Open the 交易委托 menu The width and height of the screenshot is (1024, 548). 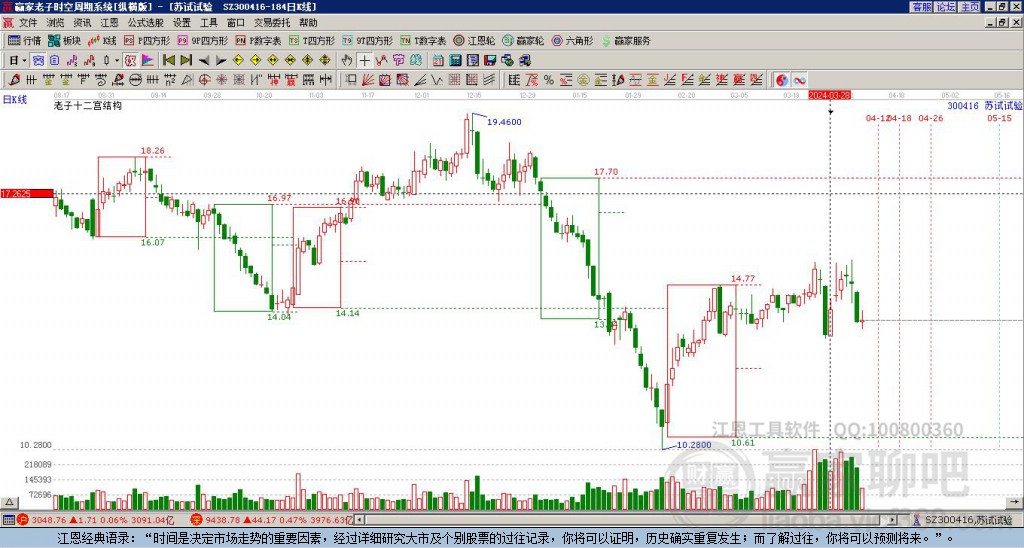[x=272, y=23]
